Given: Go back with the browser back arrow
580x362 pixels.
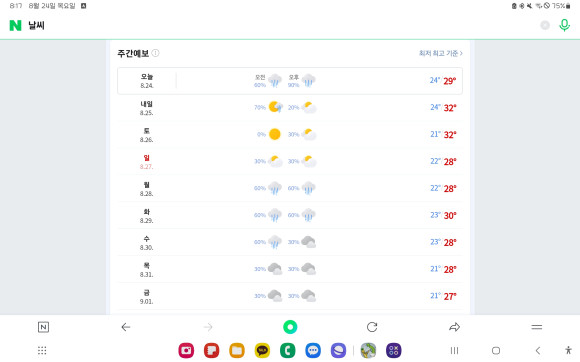Looking at the screenshot, I should (126, 327).
